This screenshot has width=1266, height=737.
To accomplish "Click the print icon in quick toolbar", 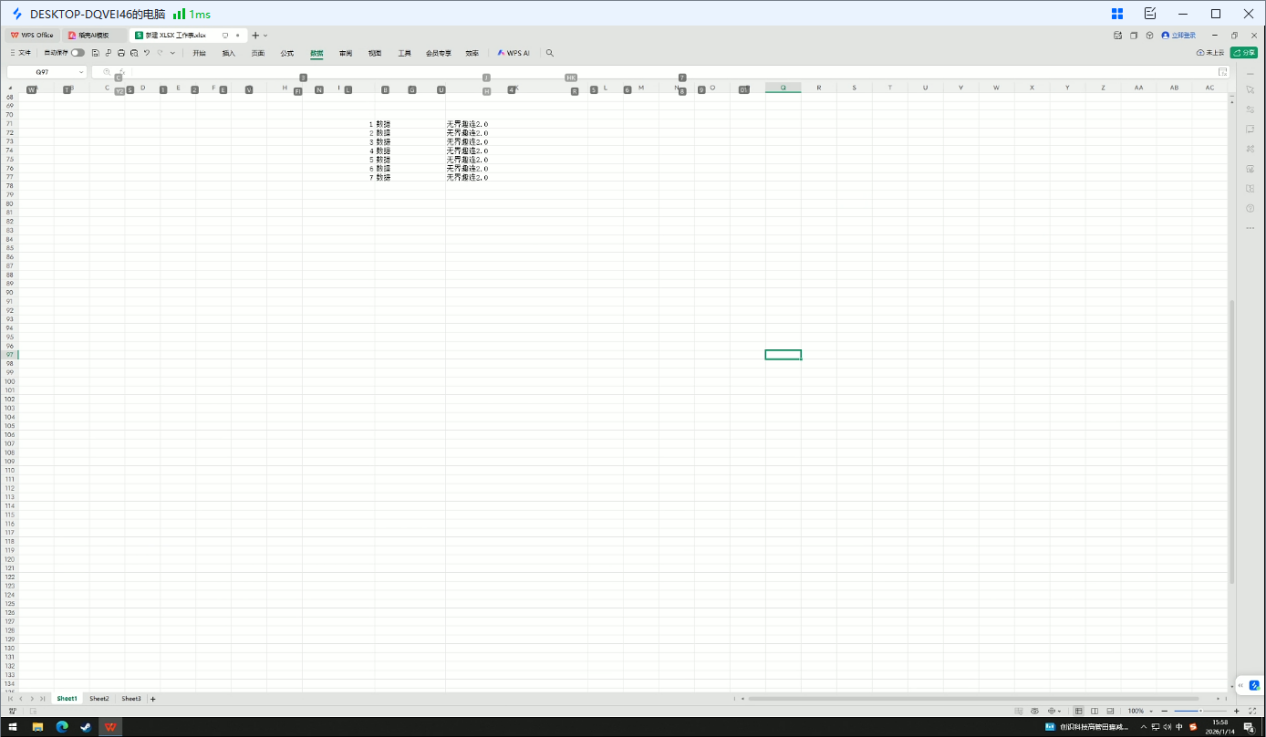I will click(121, 53).
